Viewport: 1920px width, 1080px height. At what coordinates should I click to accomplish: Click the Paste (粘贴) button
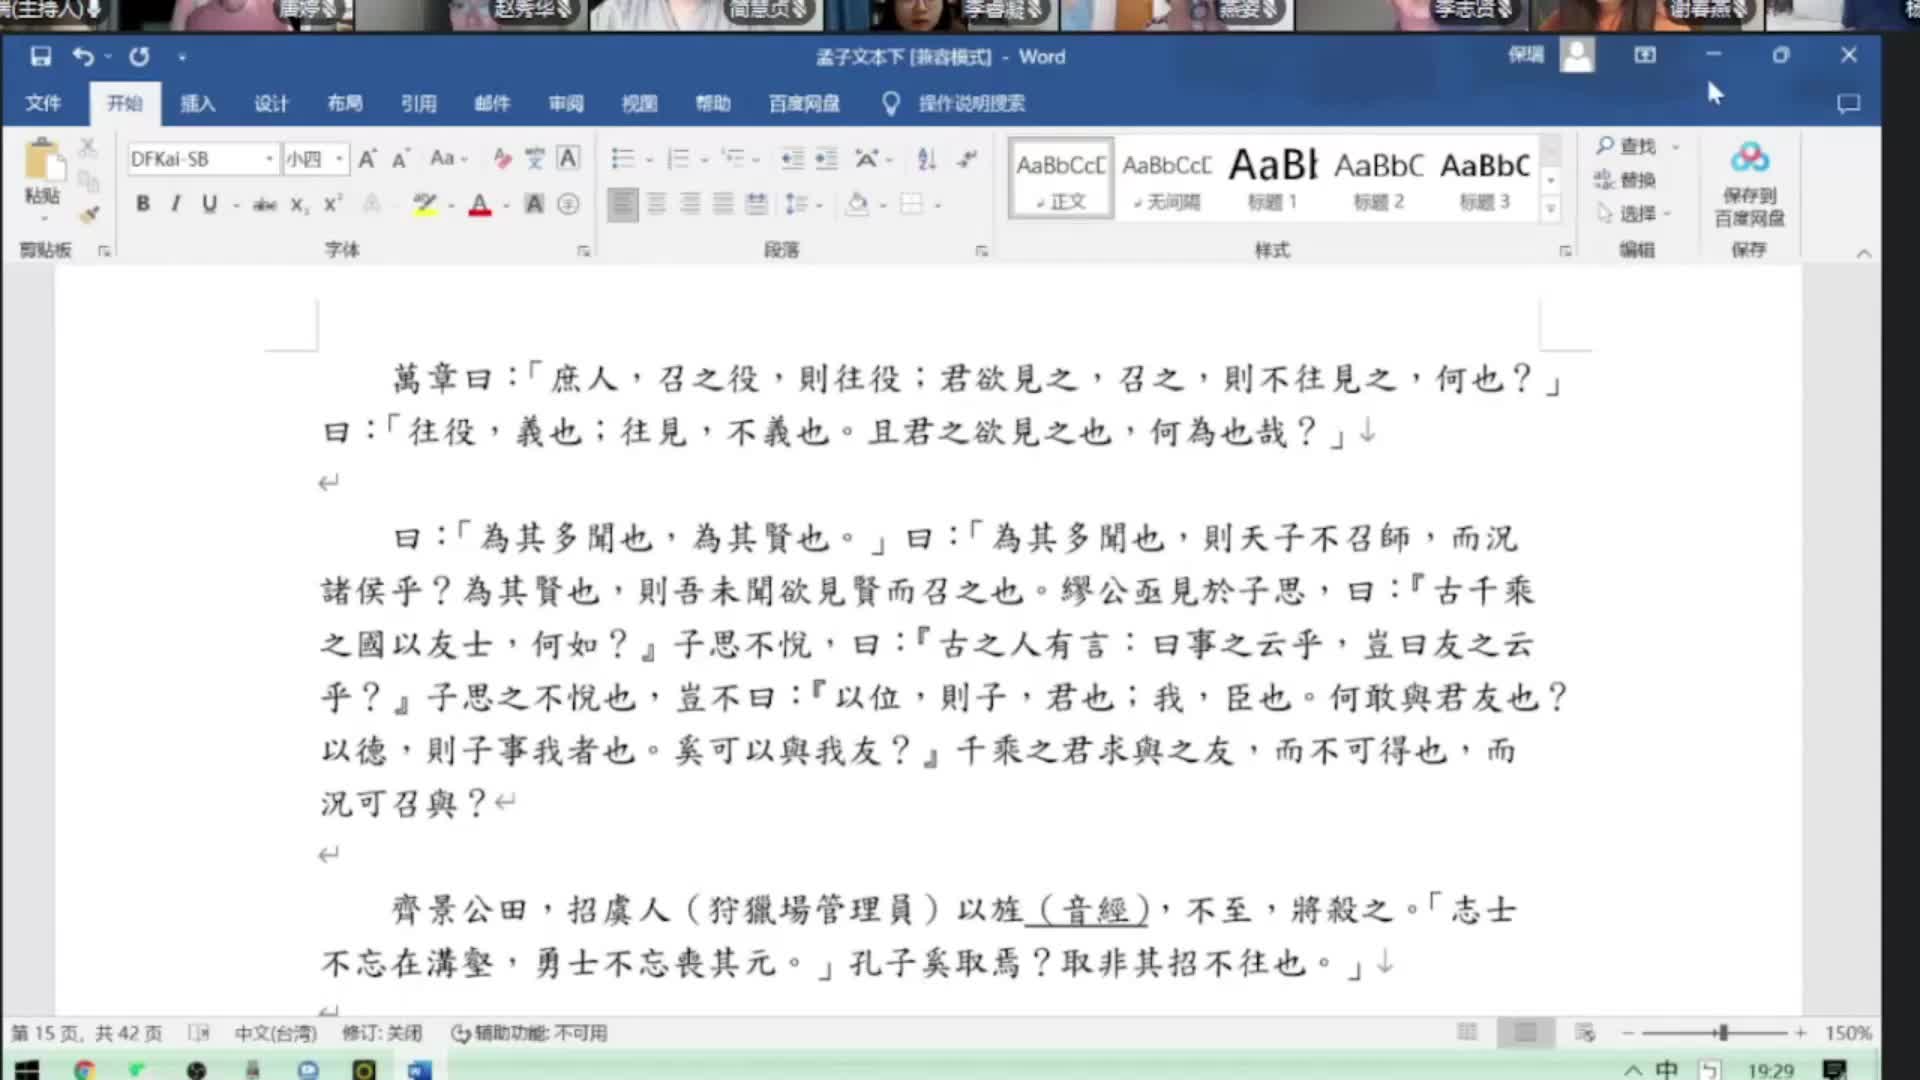[43, 180]
